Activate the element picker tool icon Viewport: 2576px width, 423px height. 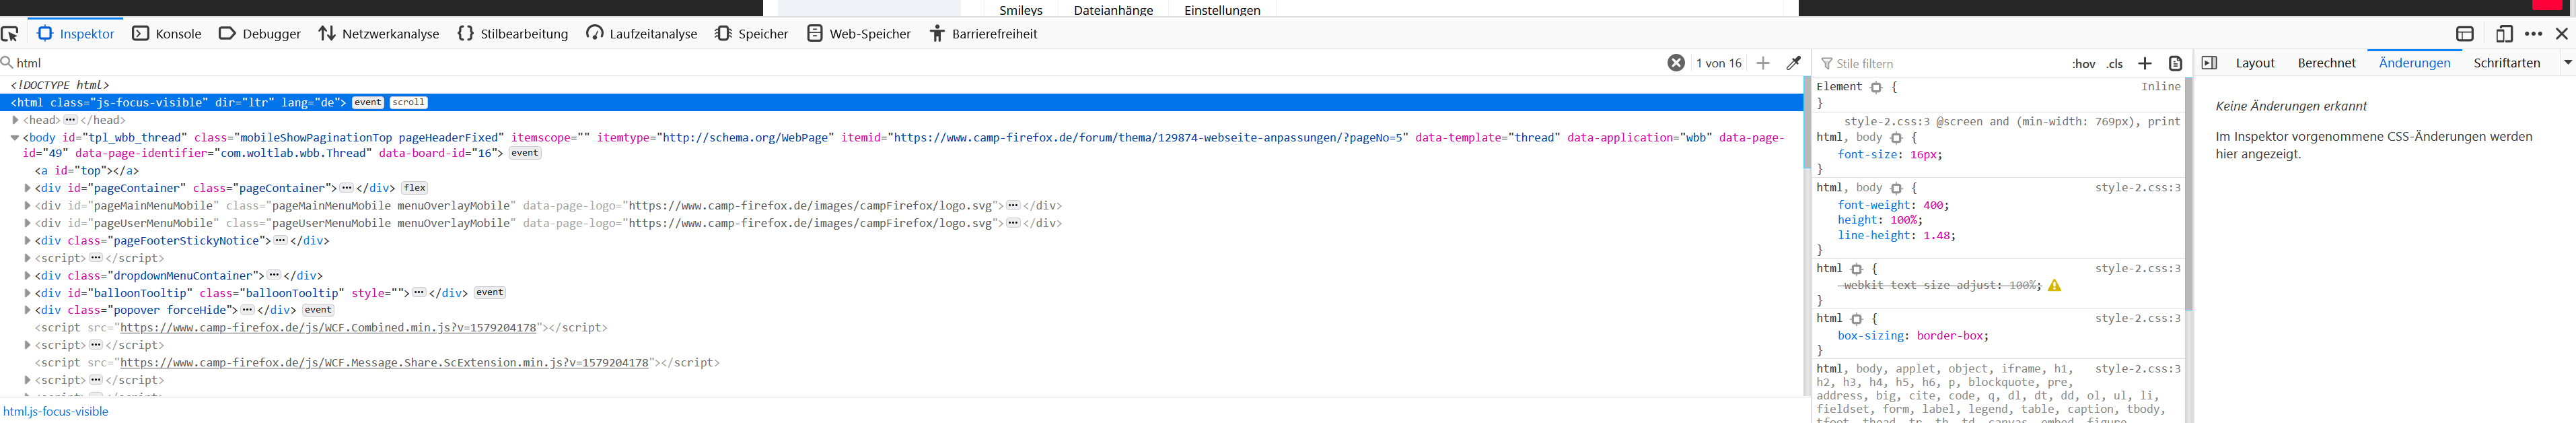[x=10, y=34]
